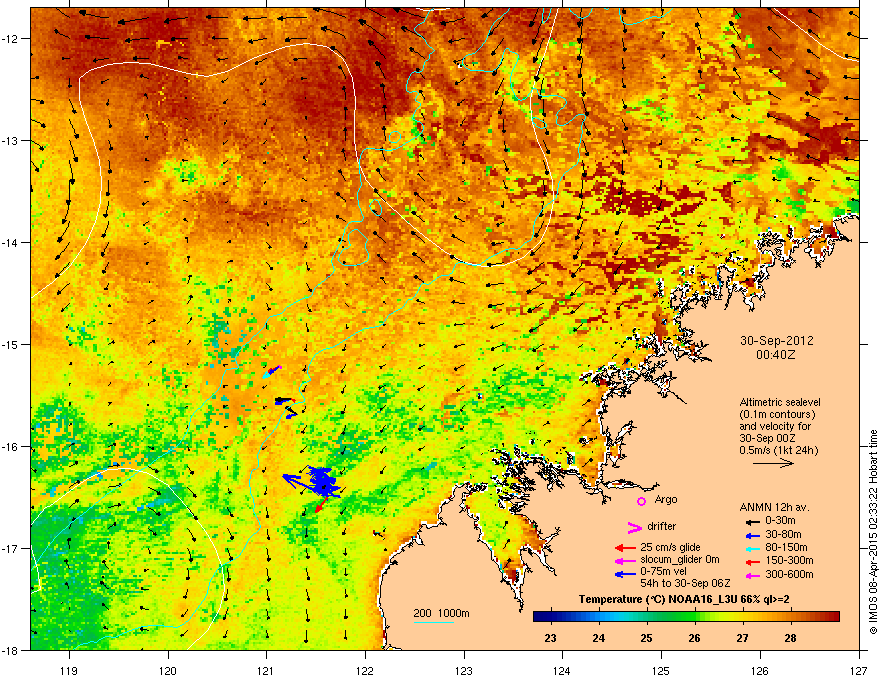Click the '300-600m' depth label

(x=789, y=575)
